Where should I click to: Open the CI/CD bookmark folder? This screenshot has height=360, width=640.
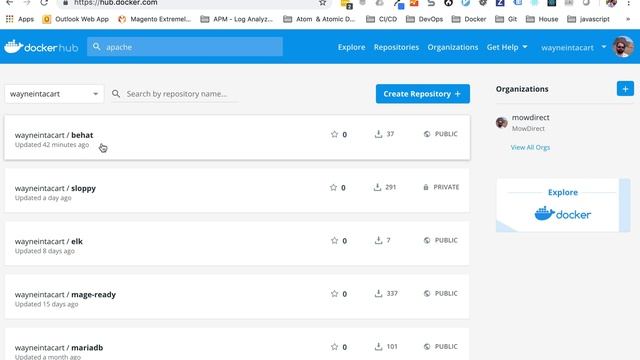point(382,19)
